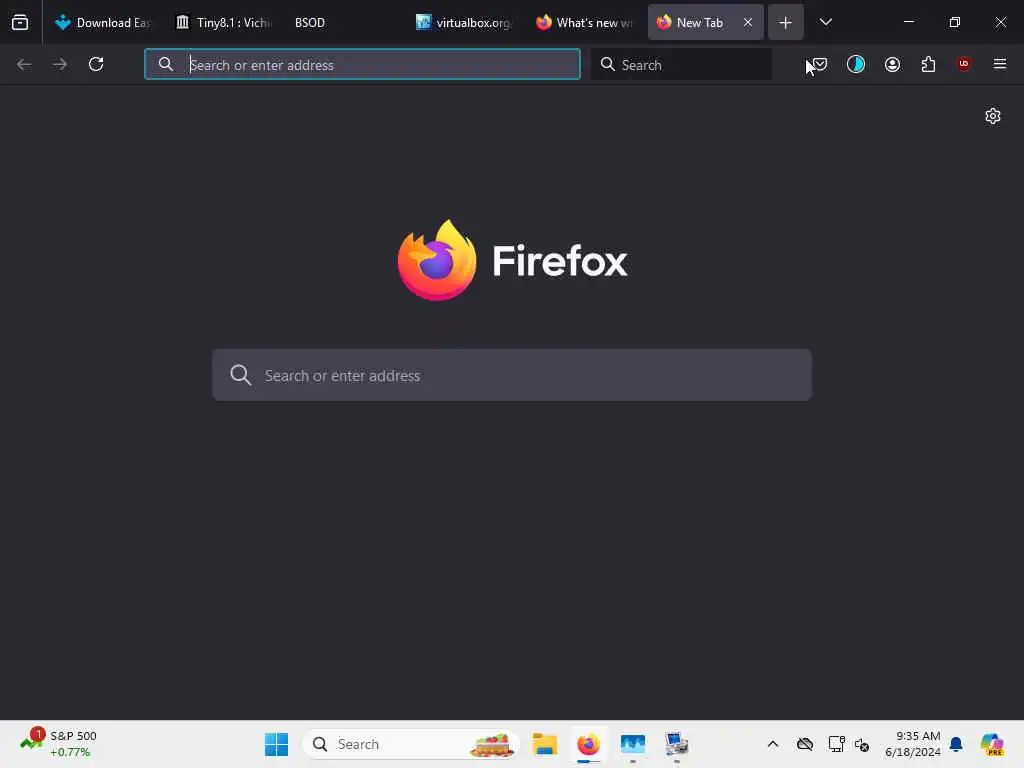Open the Firefox application menu
The image size is (1024, 768).
pos(1000,64)
